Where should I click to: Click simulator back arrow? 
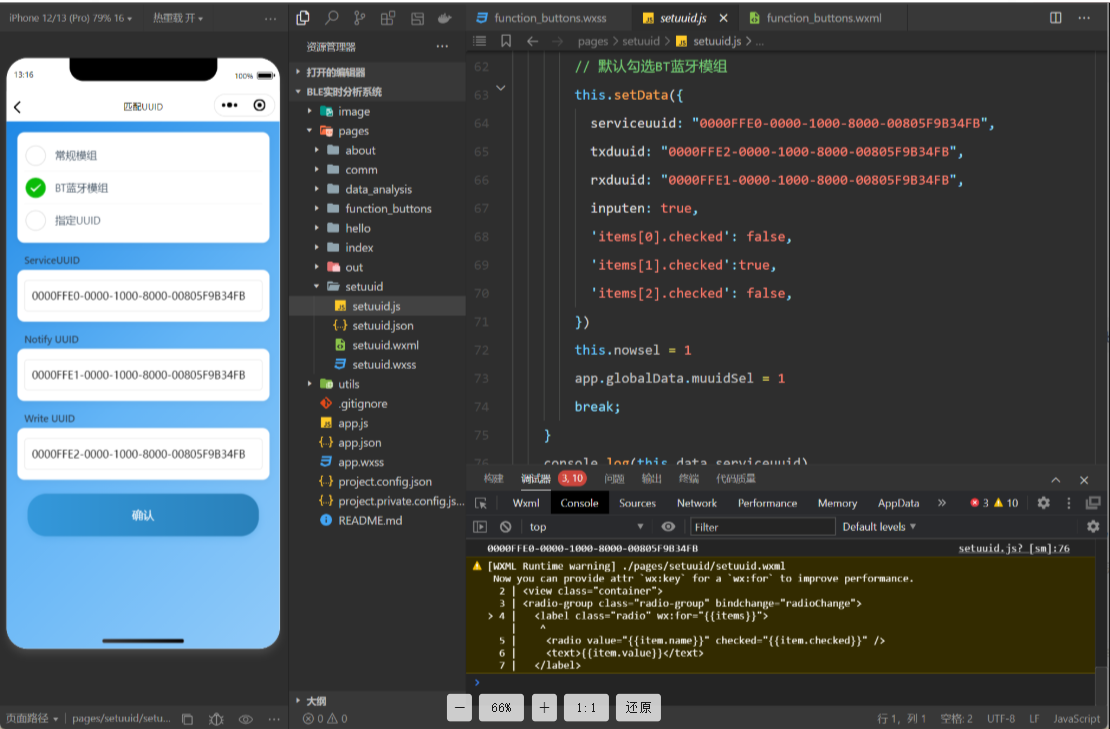[18, 107]
